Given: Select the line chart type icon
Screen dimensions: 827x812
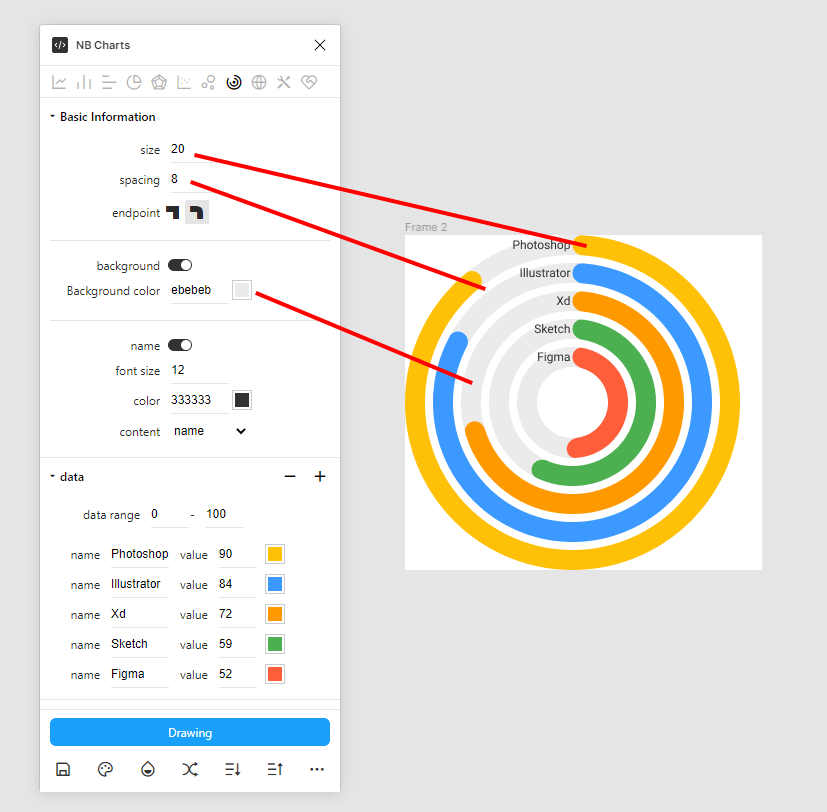Looking at the screenshot, I should coord(60,82).
